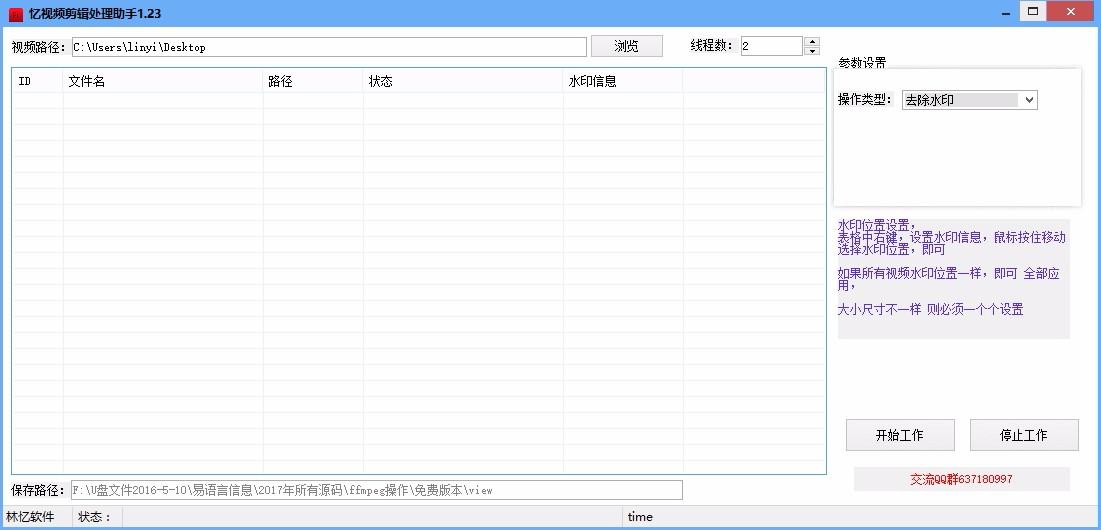Click the 交流QQ群637180997 label

tap(961, 479)
